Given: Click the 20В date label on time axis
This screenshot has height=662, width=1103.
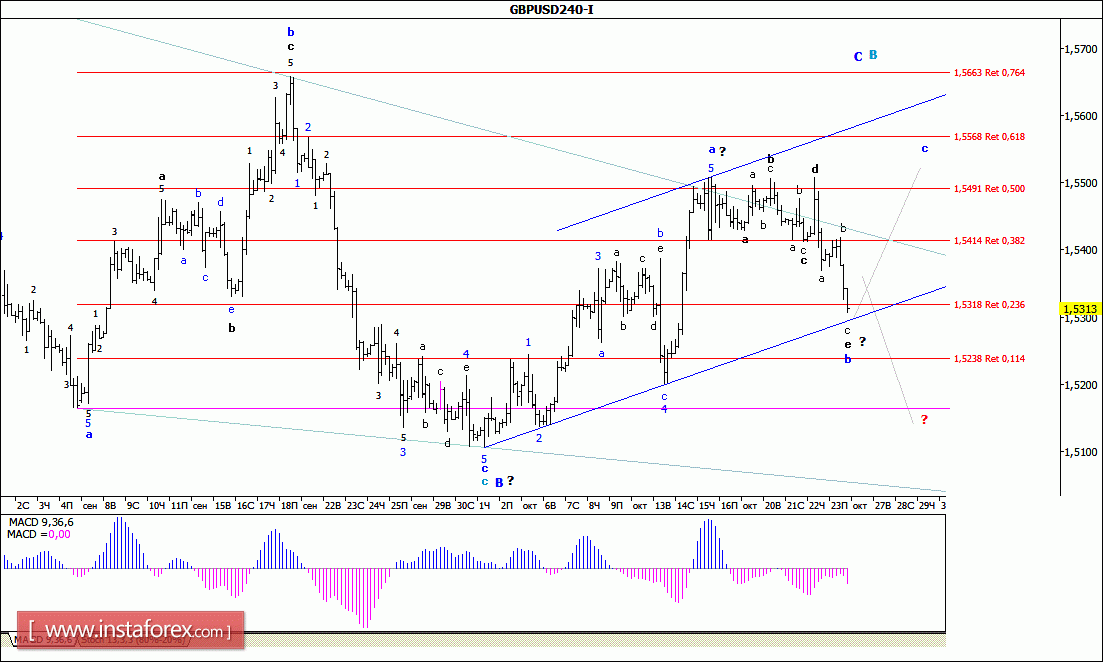Looking at the screenshot, I should 772,506.
